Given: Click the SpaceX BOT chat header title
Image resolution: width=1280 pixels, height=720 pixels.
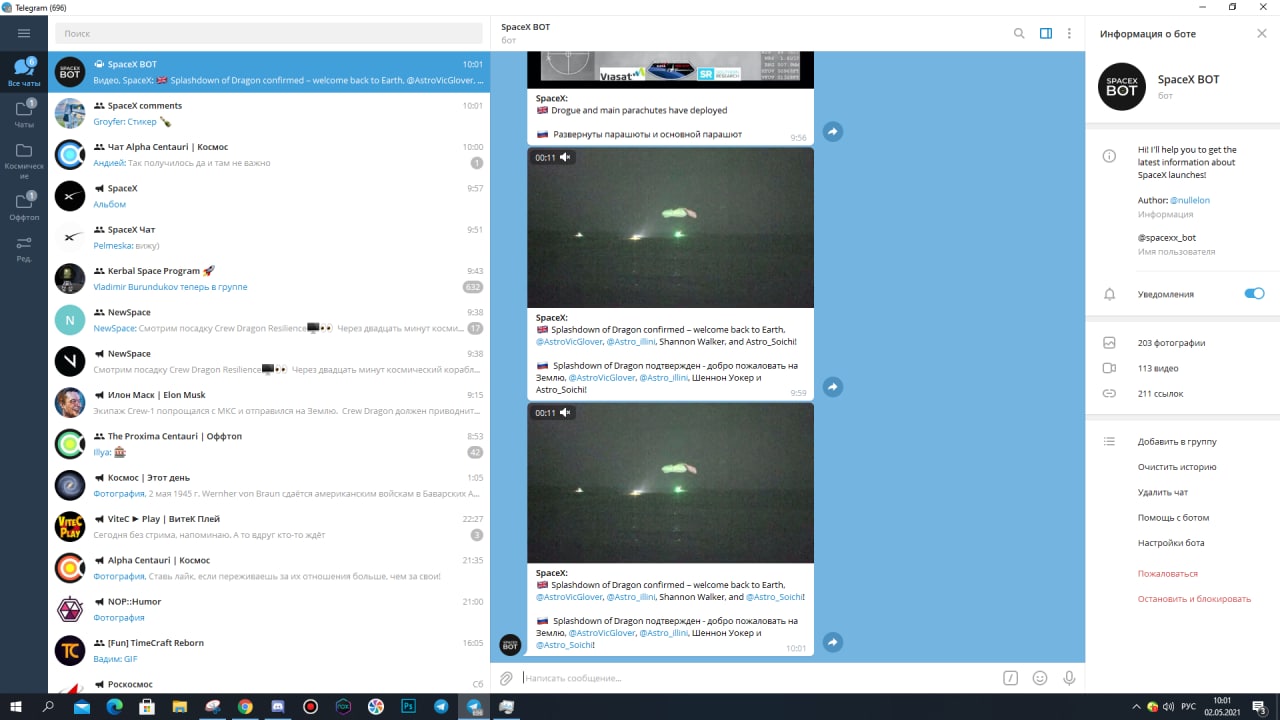Looking at the screenshot, I should coord(525,27).
